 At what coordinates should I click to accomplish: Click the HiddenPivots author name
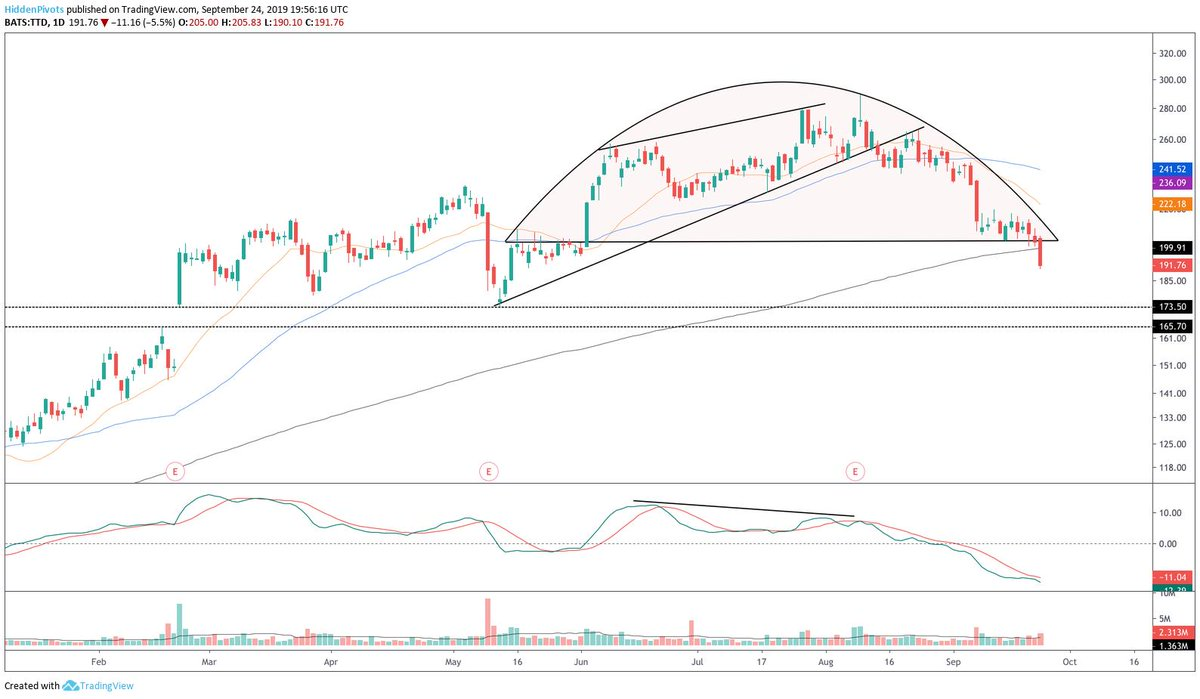pos(33,7)
